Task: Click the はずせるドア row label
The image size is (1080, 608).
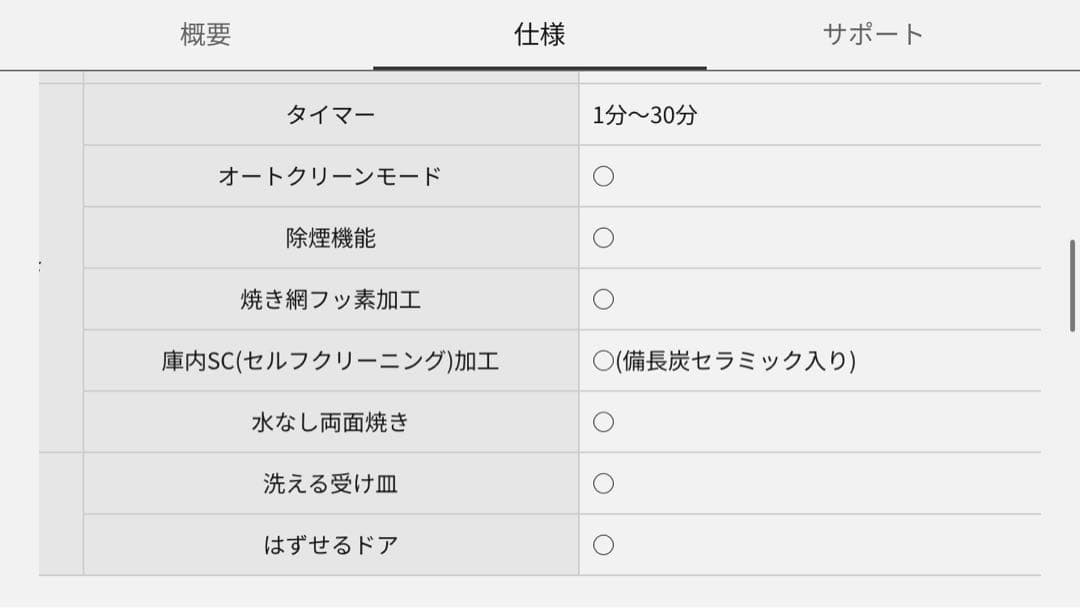Action: tap(330, 544)
